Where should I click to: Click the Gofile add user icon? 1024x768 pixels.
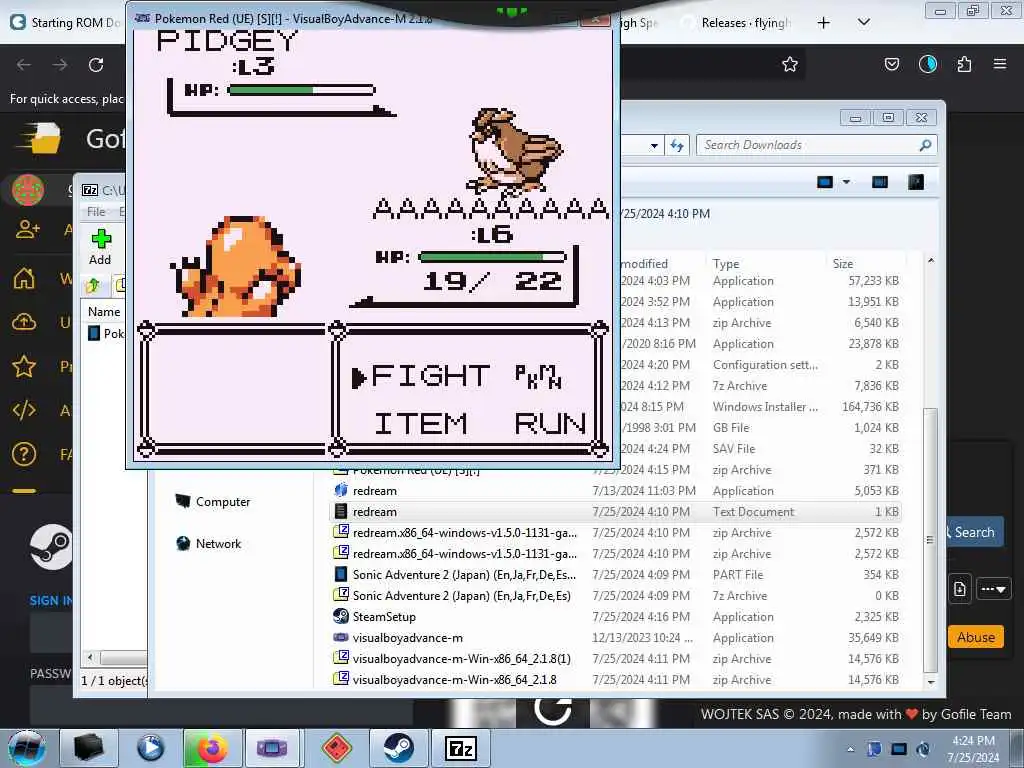pyautogui.click(x=28, y=229)
